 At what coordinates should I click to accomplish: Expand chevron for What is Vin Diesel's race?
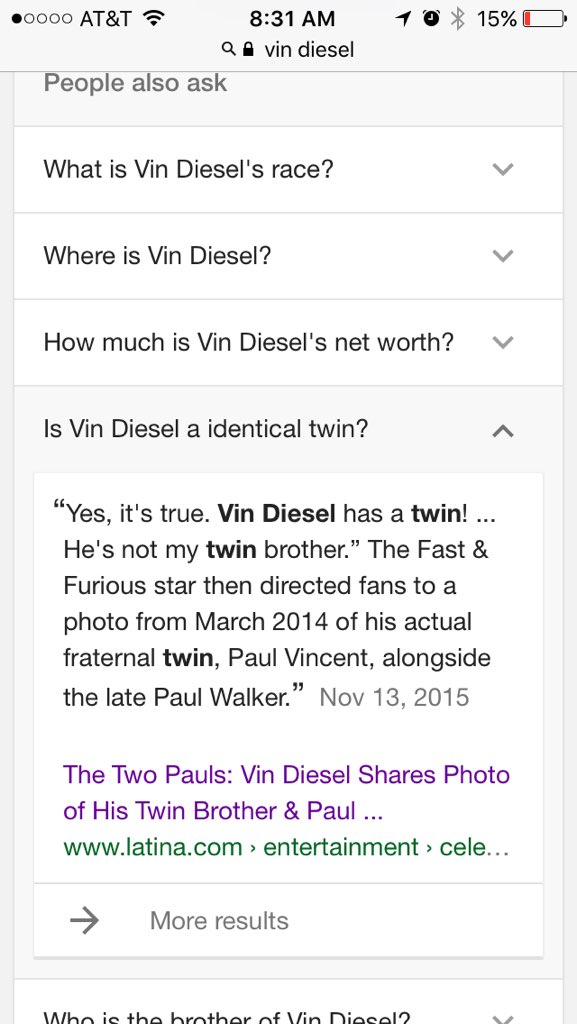503,170
